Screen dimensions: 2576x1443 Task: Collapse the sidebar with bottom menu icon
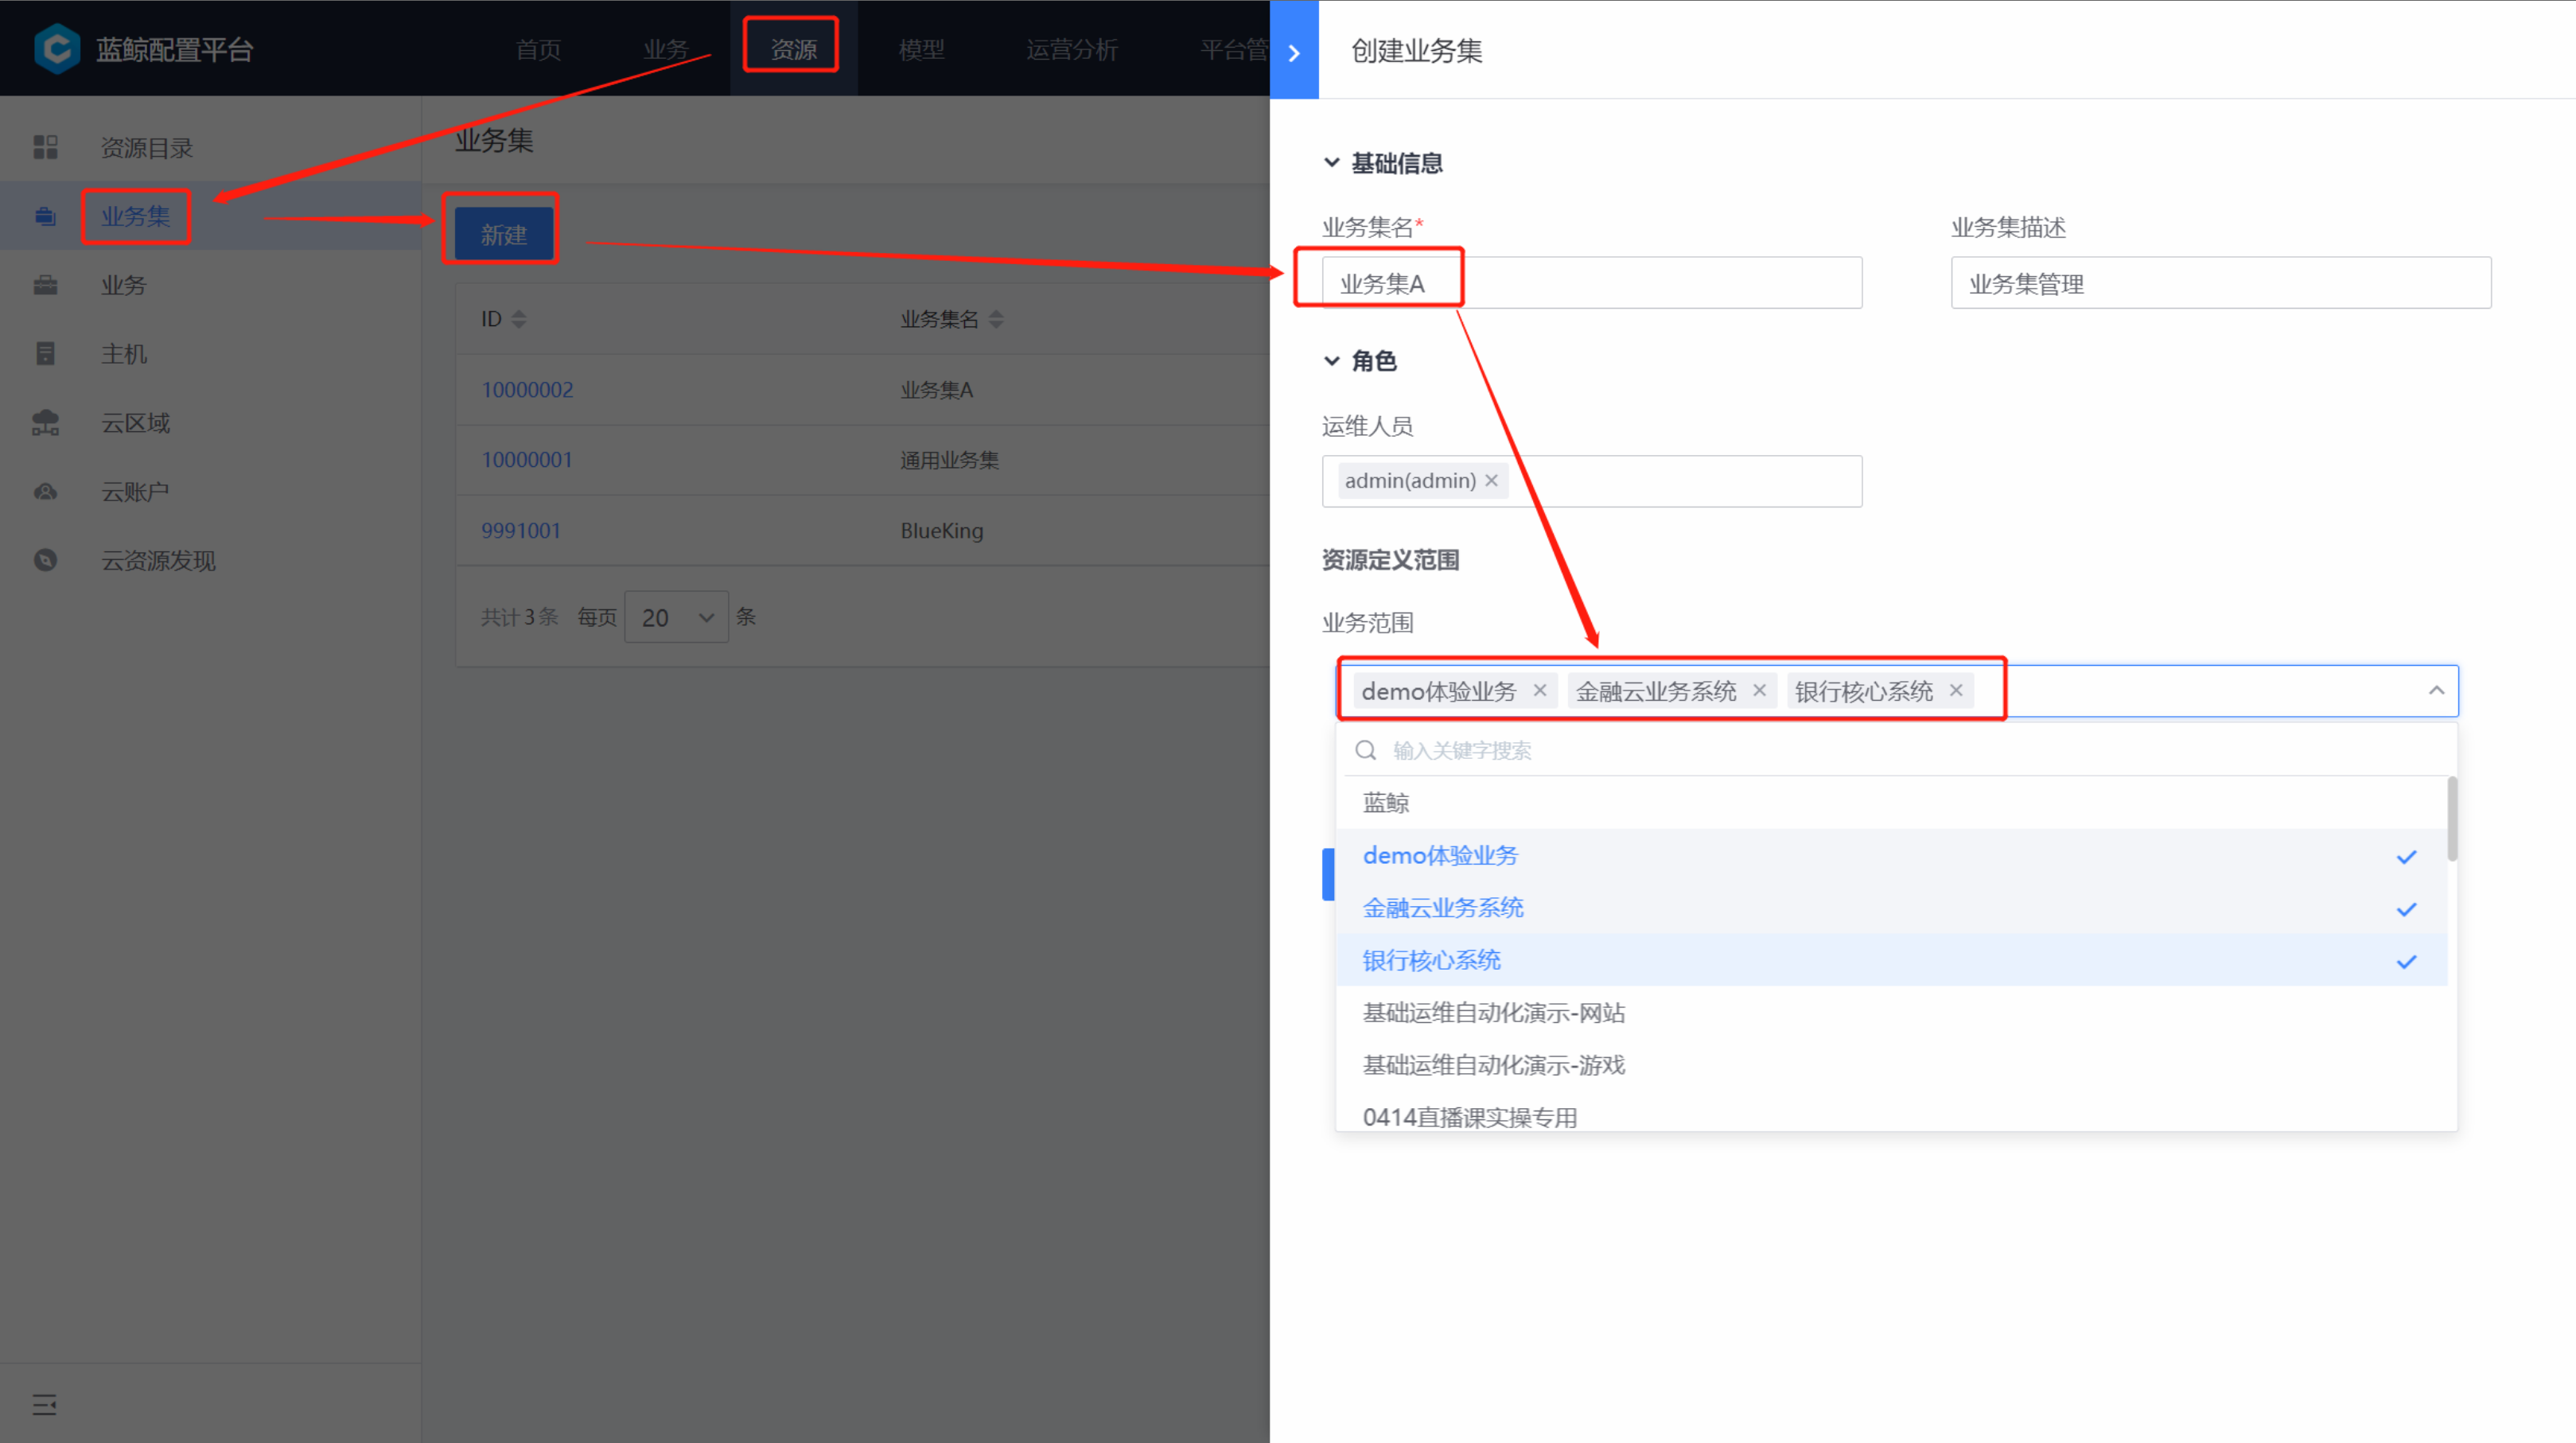pyautogui.click(x=45, y=1405)
